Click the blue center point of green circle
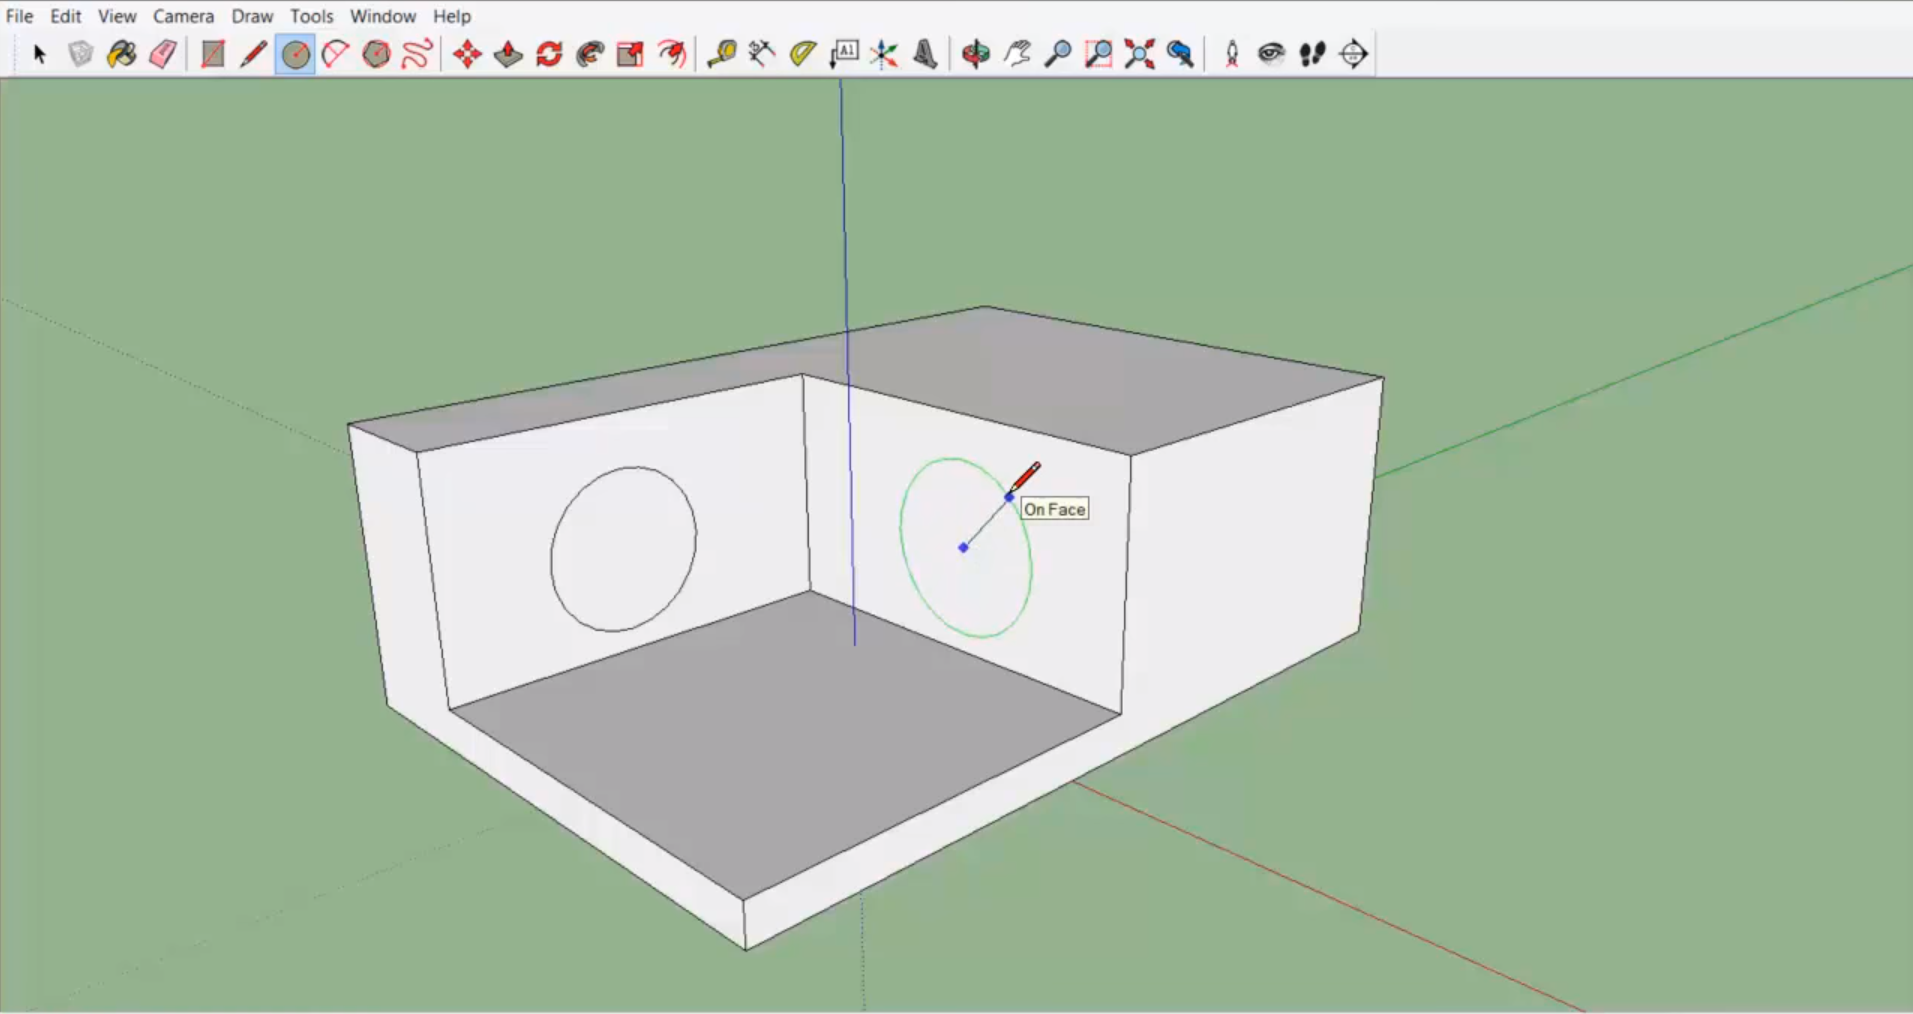Screen dimensions: 1913x1014 point(963,547)
